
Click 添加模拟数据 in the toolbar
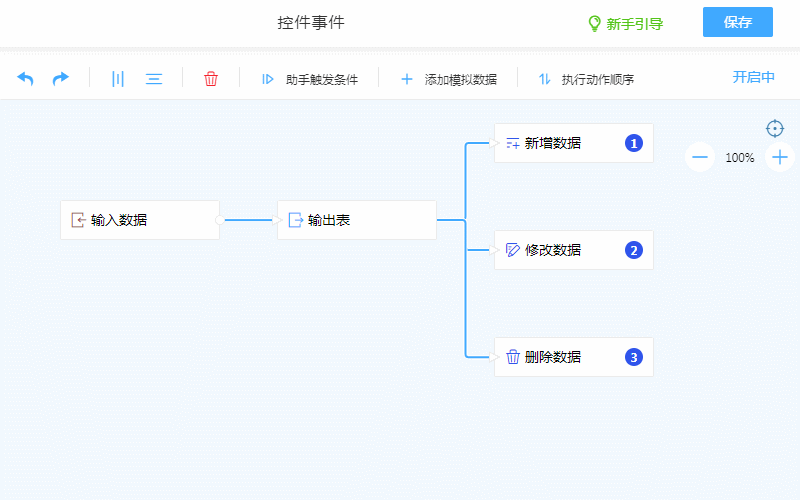[448, 79]
